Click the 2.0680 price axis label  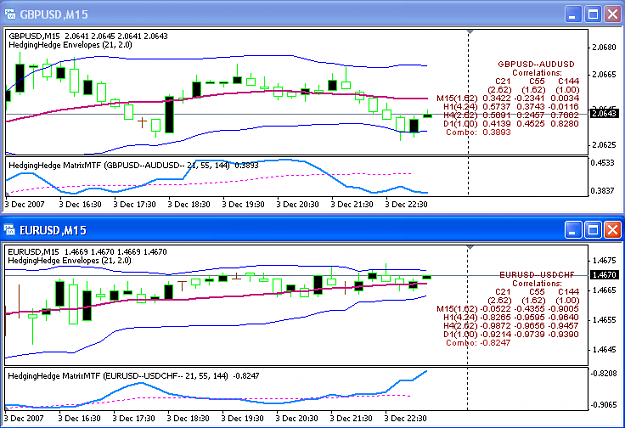(x=604, y=47)
